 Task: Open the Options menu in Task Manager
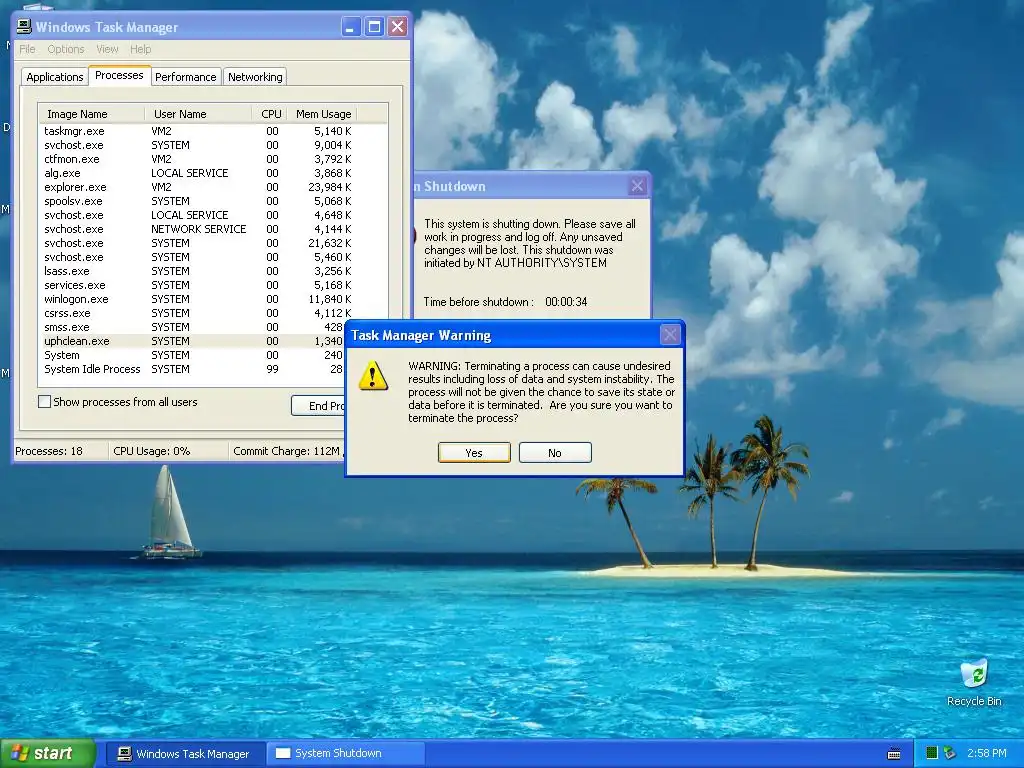65,49
